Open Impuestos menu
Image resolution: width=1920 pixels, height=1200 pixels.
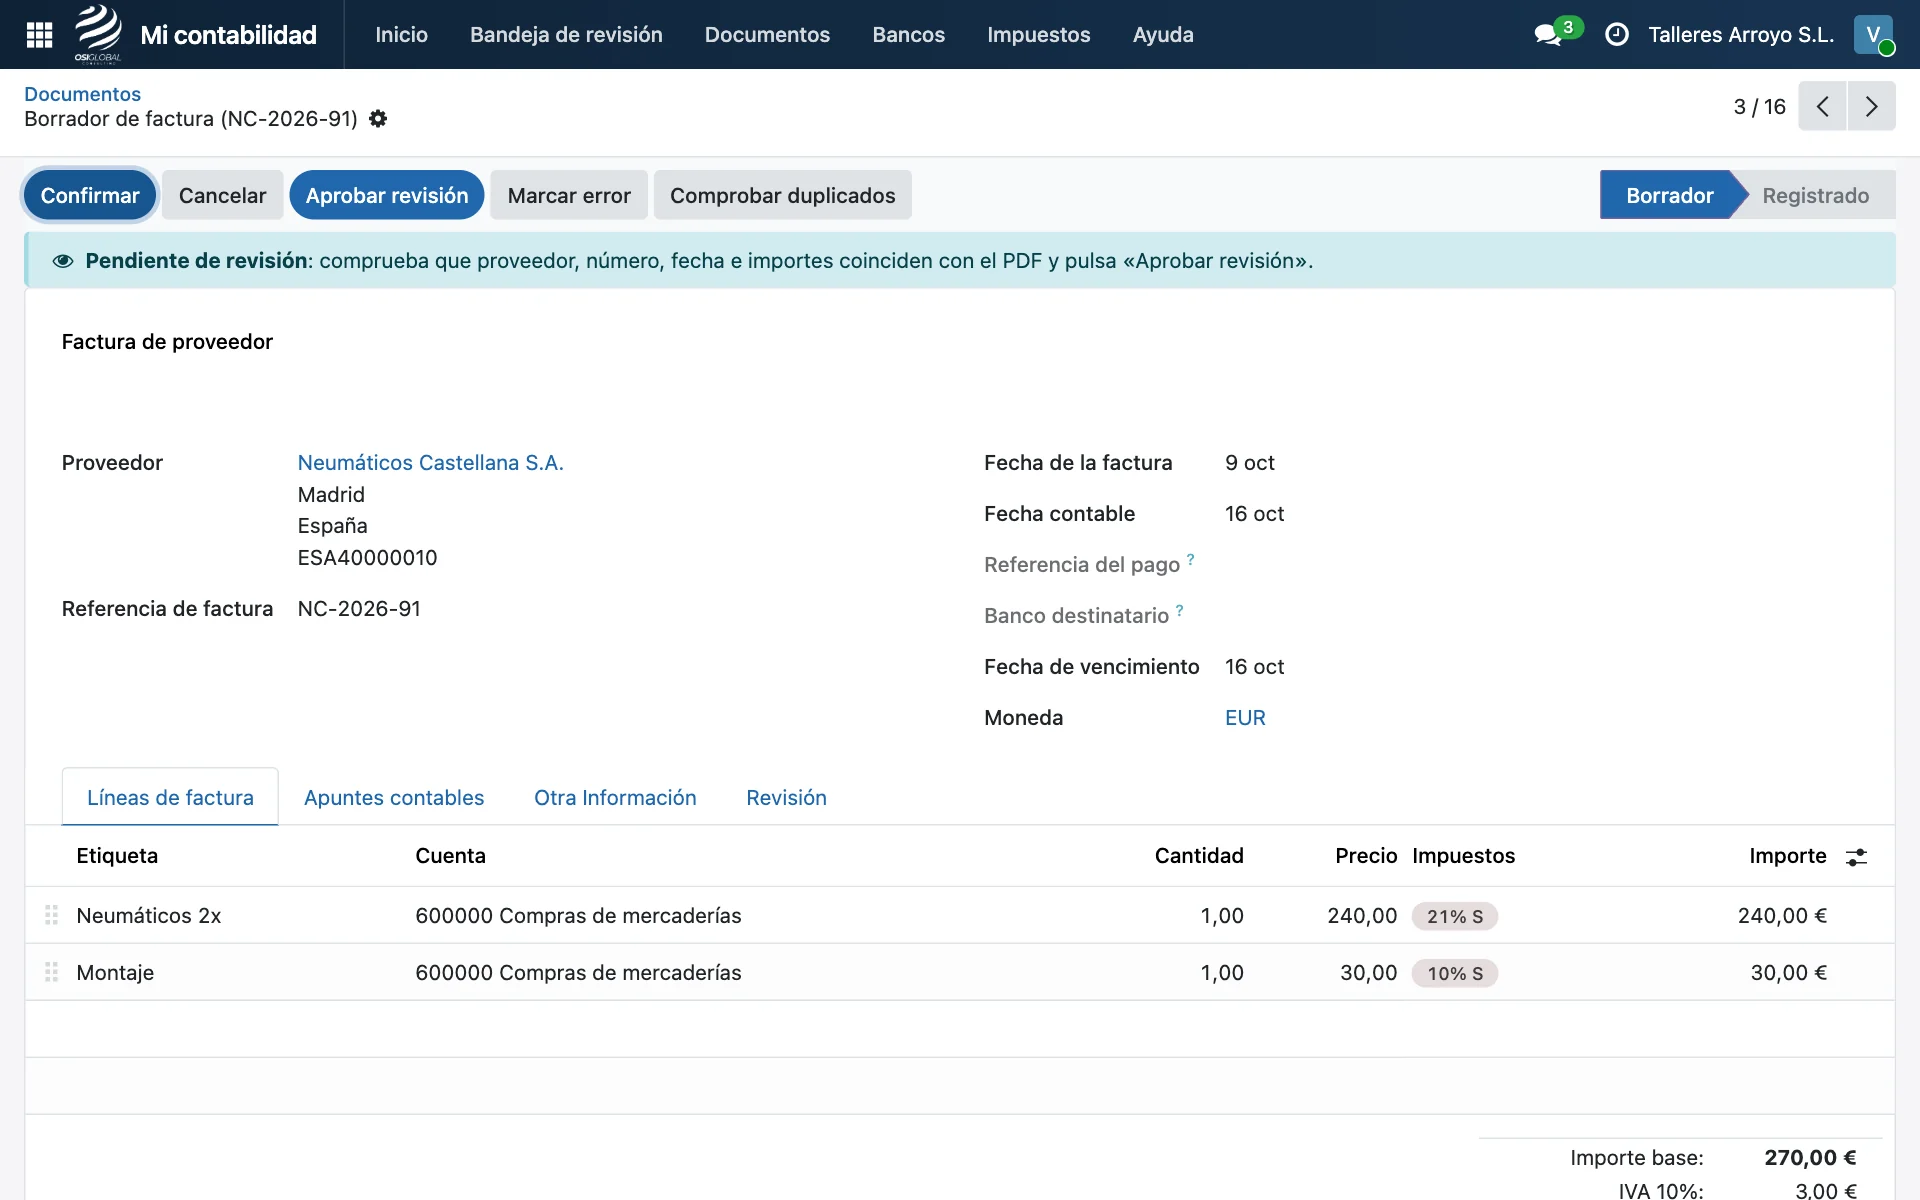pyautogui.click(x=1038, y=35)
